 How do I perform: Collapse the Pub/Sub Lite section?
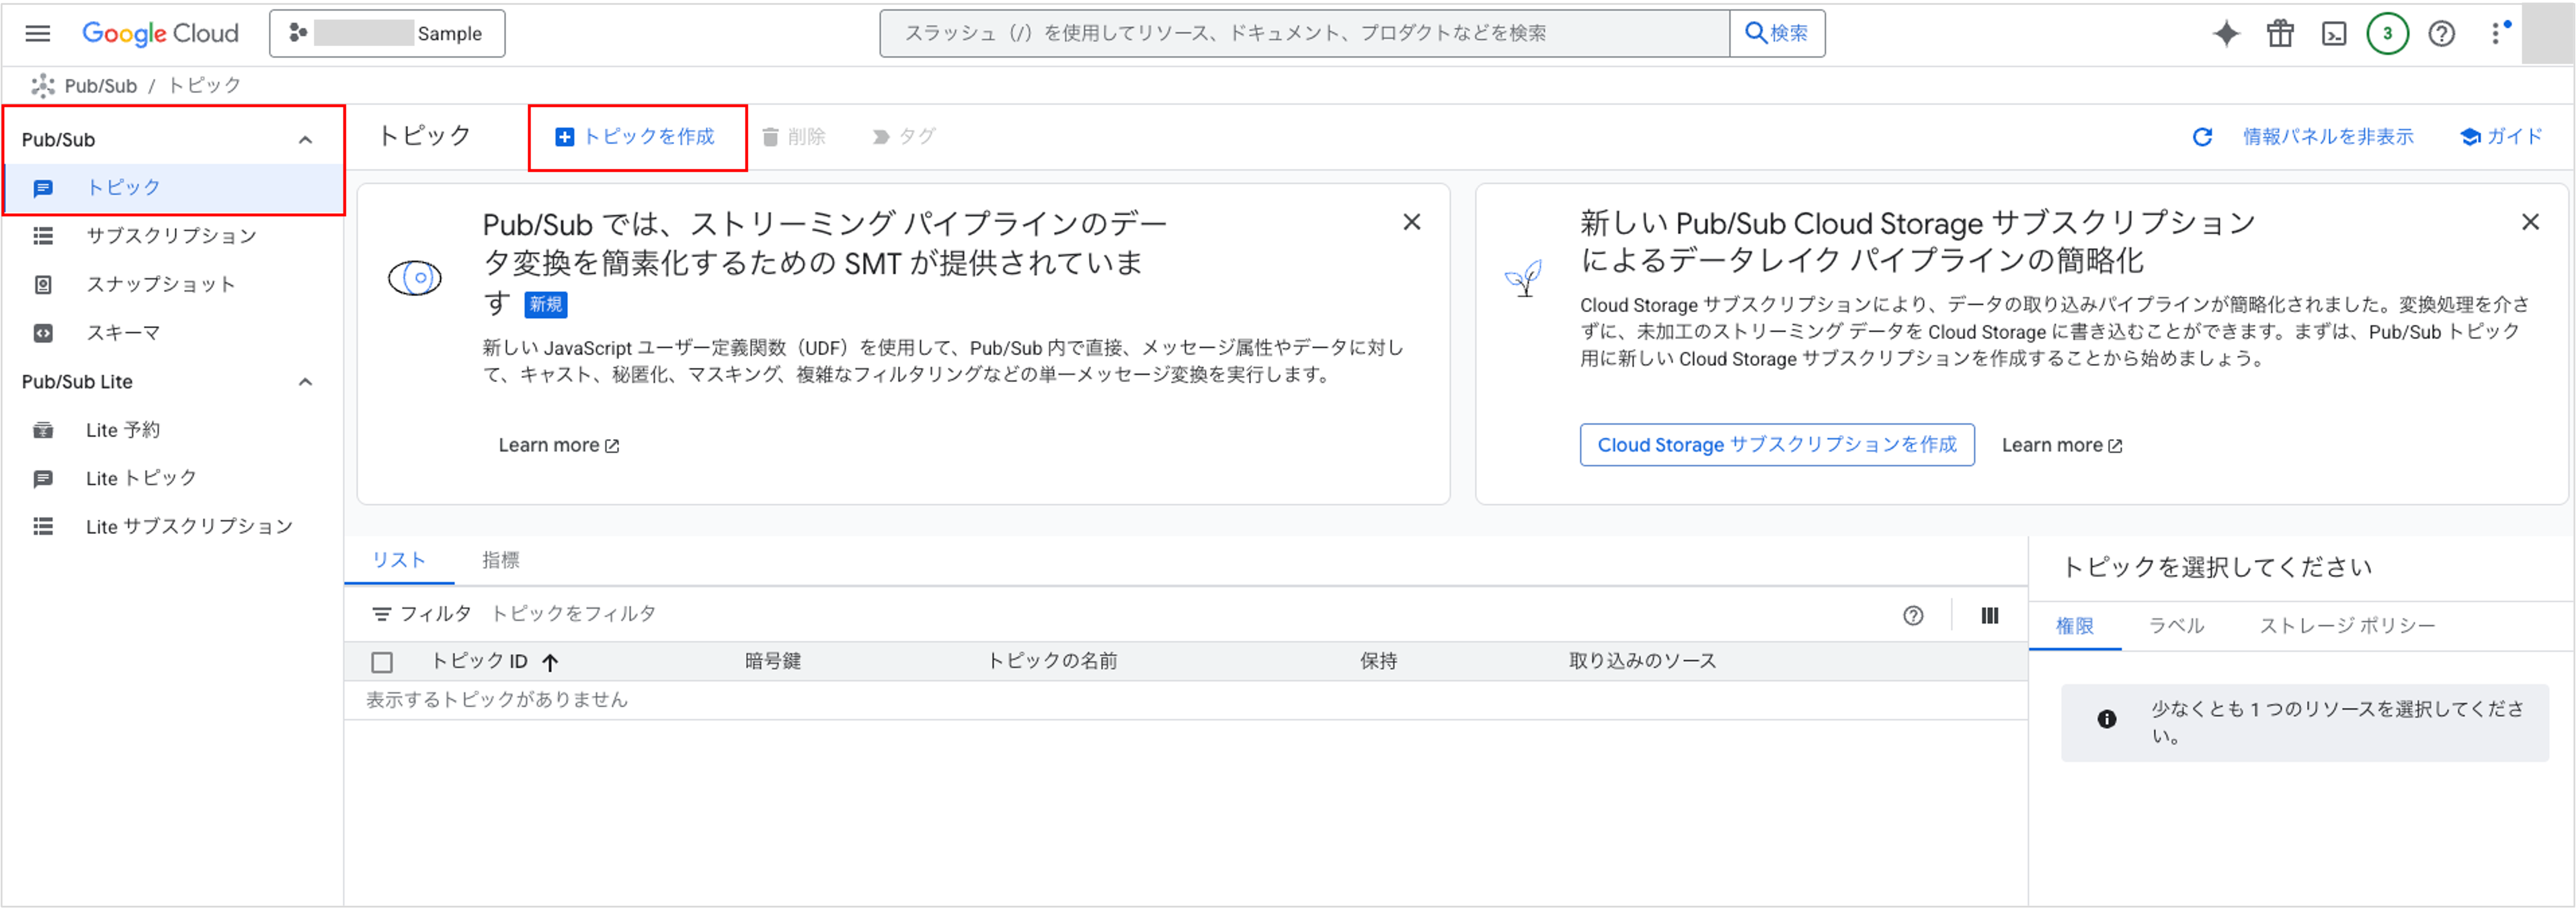point(305,382)
